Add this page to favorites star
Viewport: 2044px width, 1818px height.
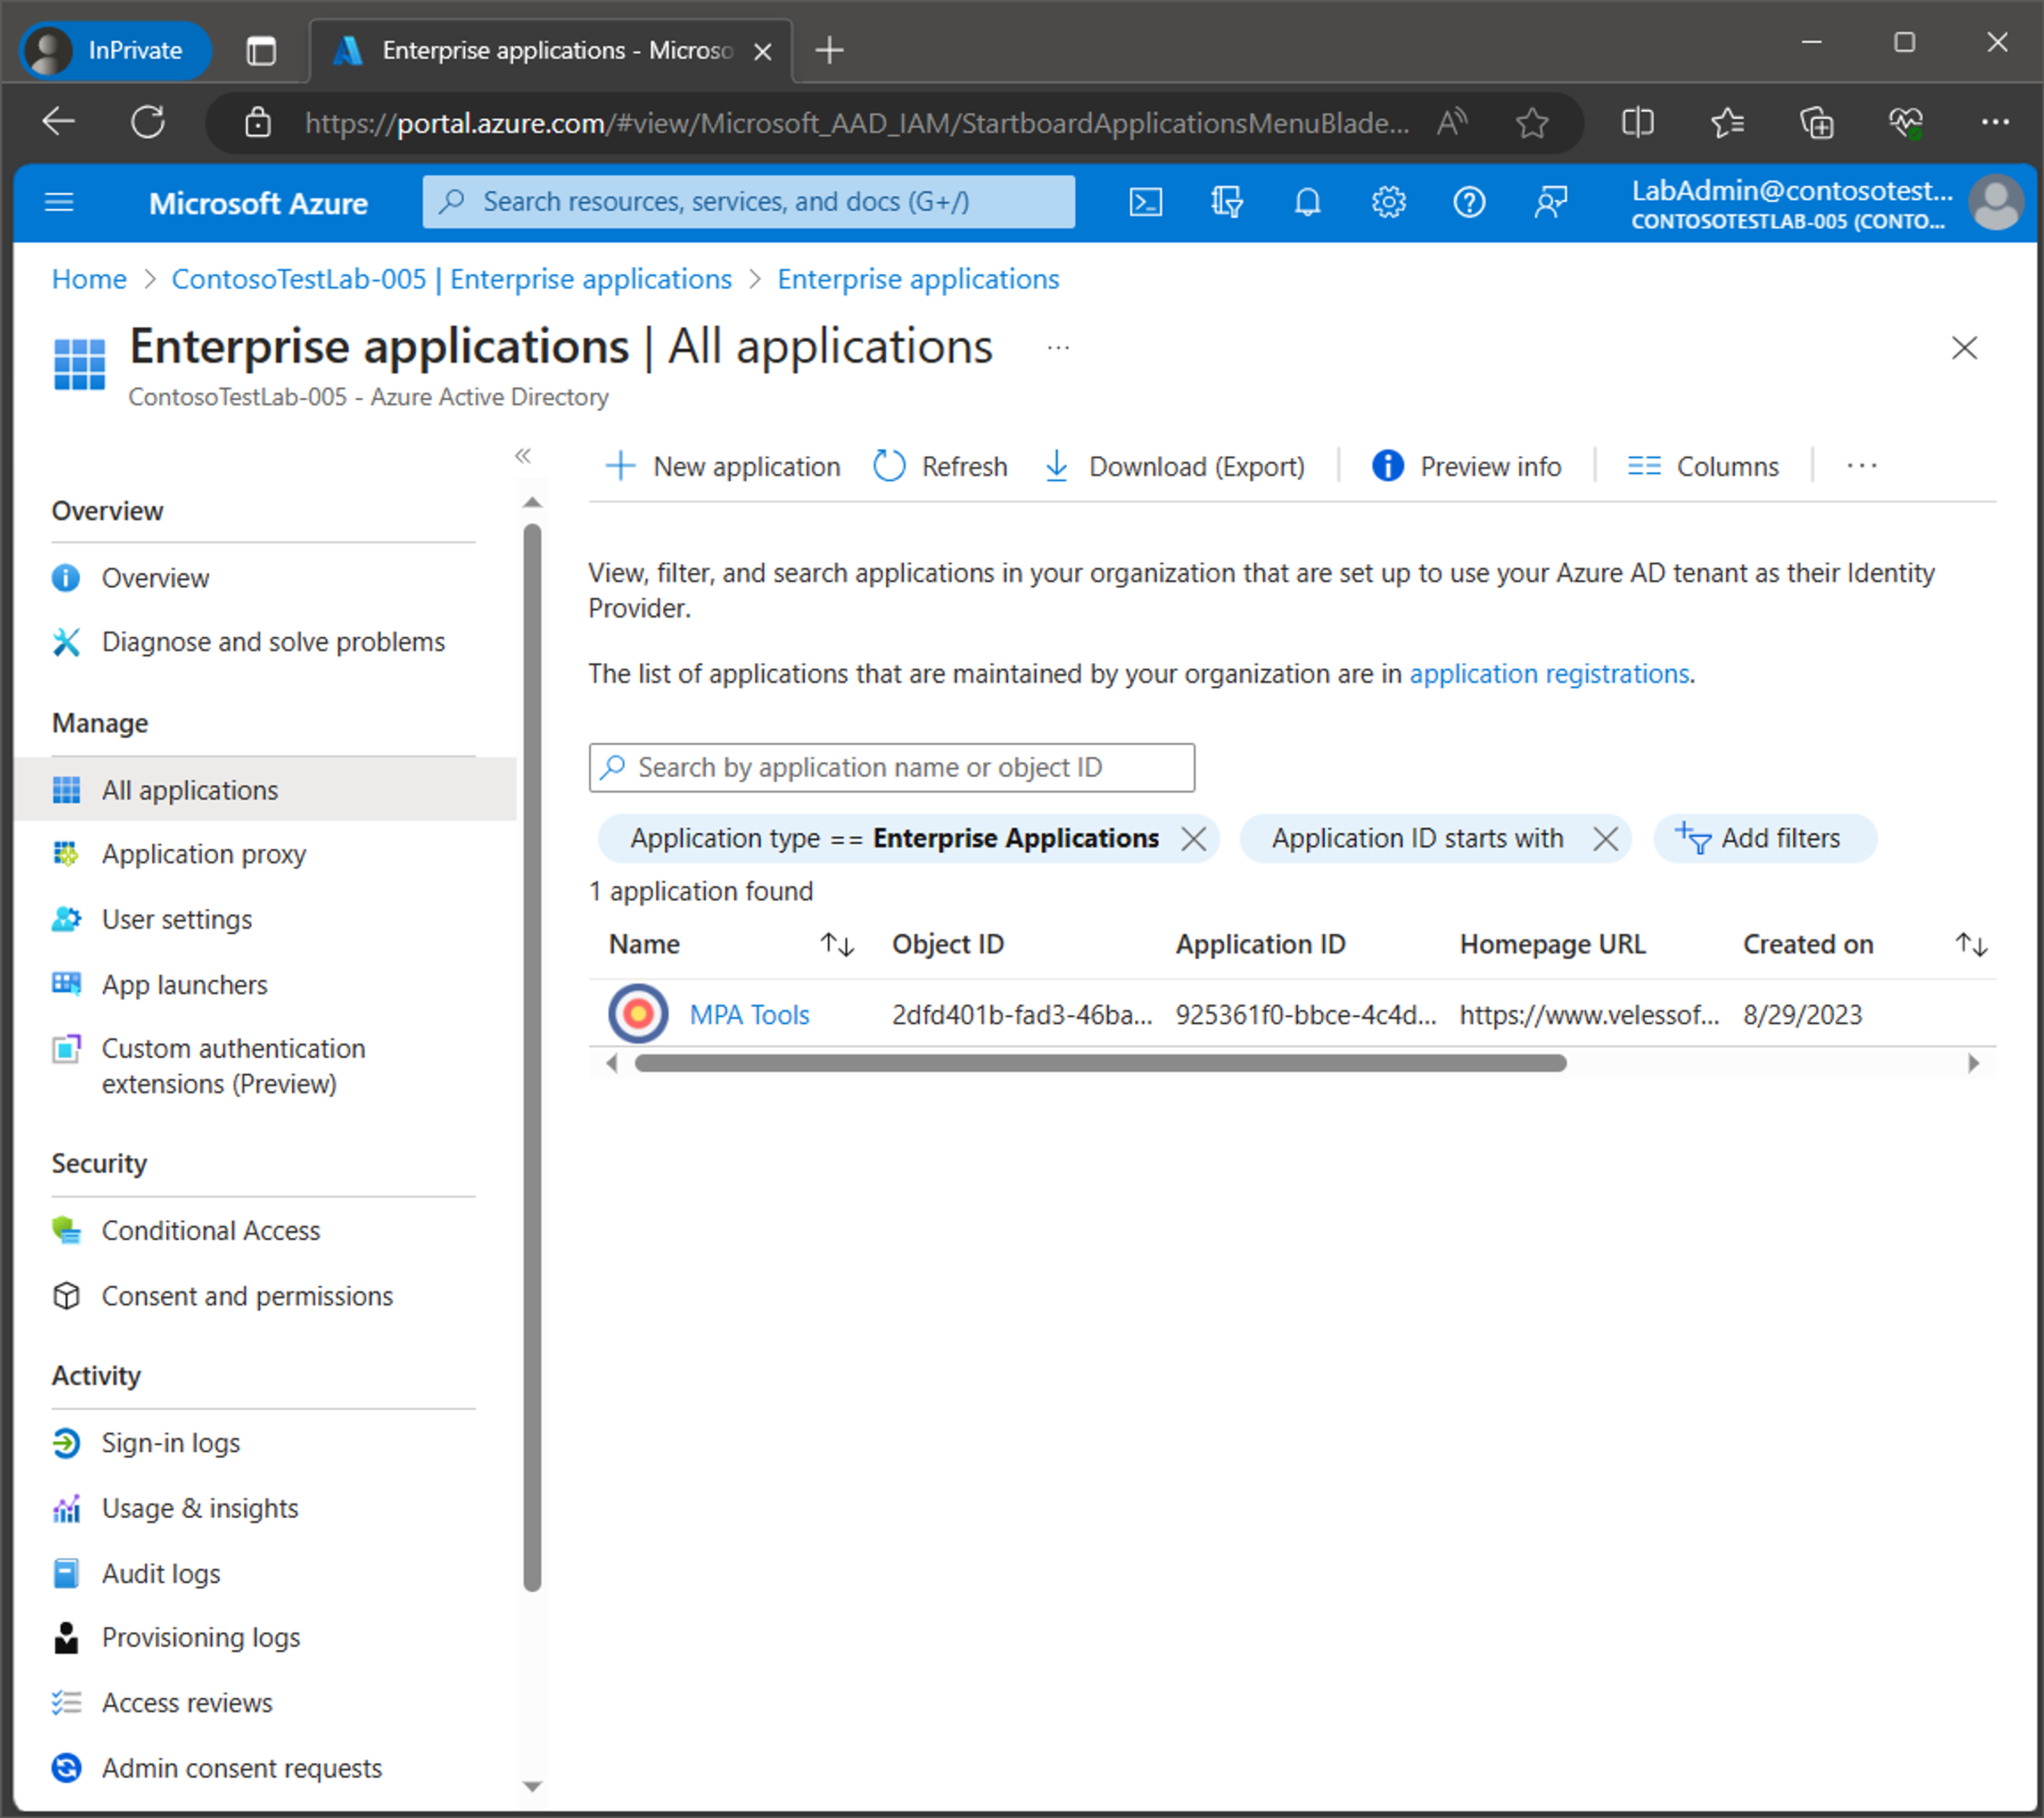pyautogui.click(x=1531, y=123)
